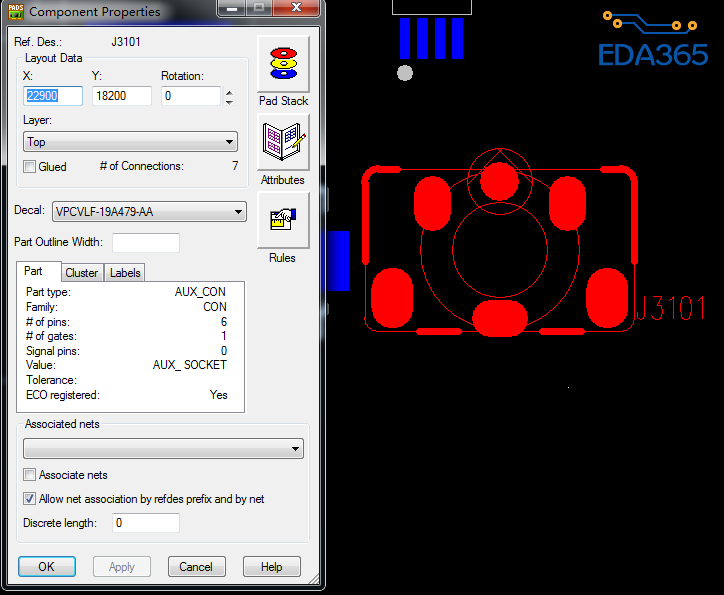
Task: Expand the Decal dropdown VPCVLF-19A479-AA
Action: tap(149, 212)
